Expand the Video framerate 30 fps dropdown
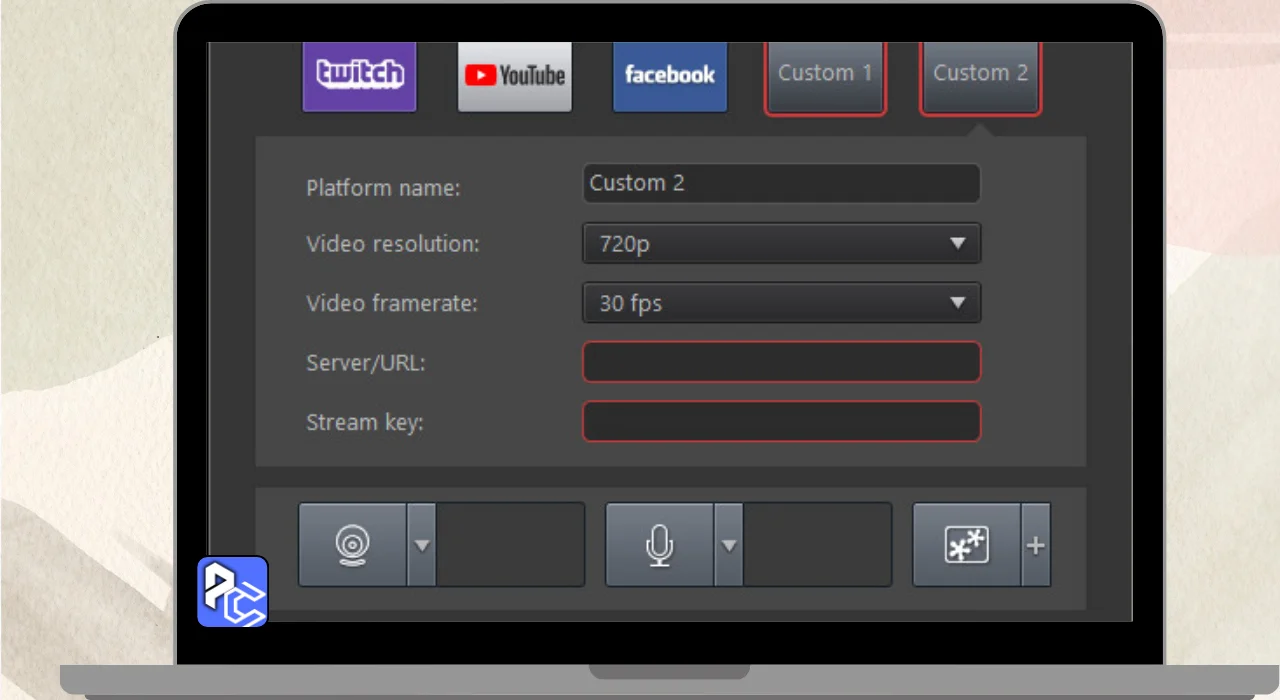Screen dimensions: 1280x700 click(781, 303)
